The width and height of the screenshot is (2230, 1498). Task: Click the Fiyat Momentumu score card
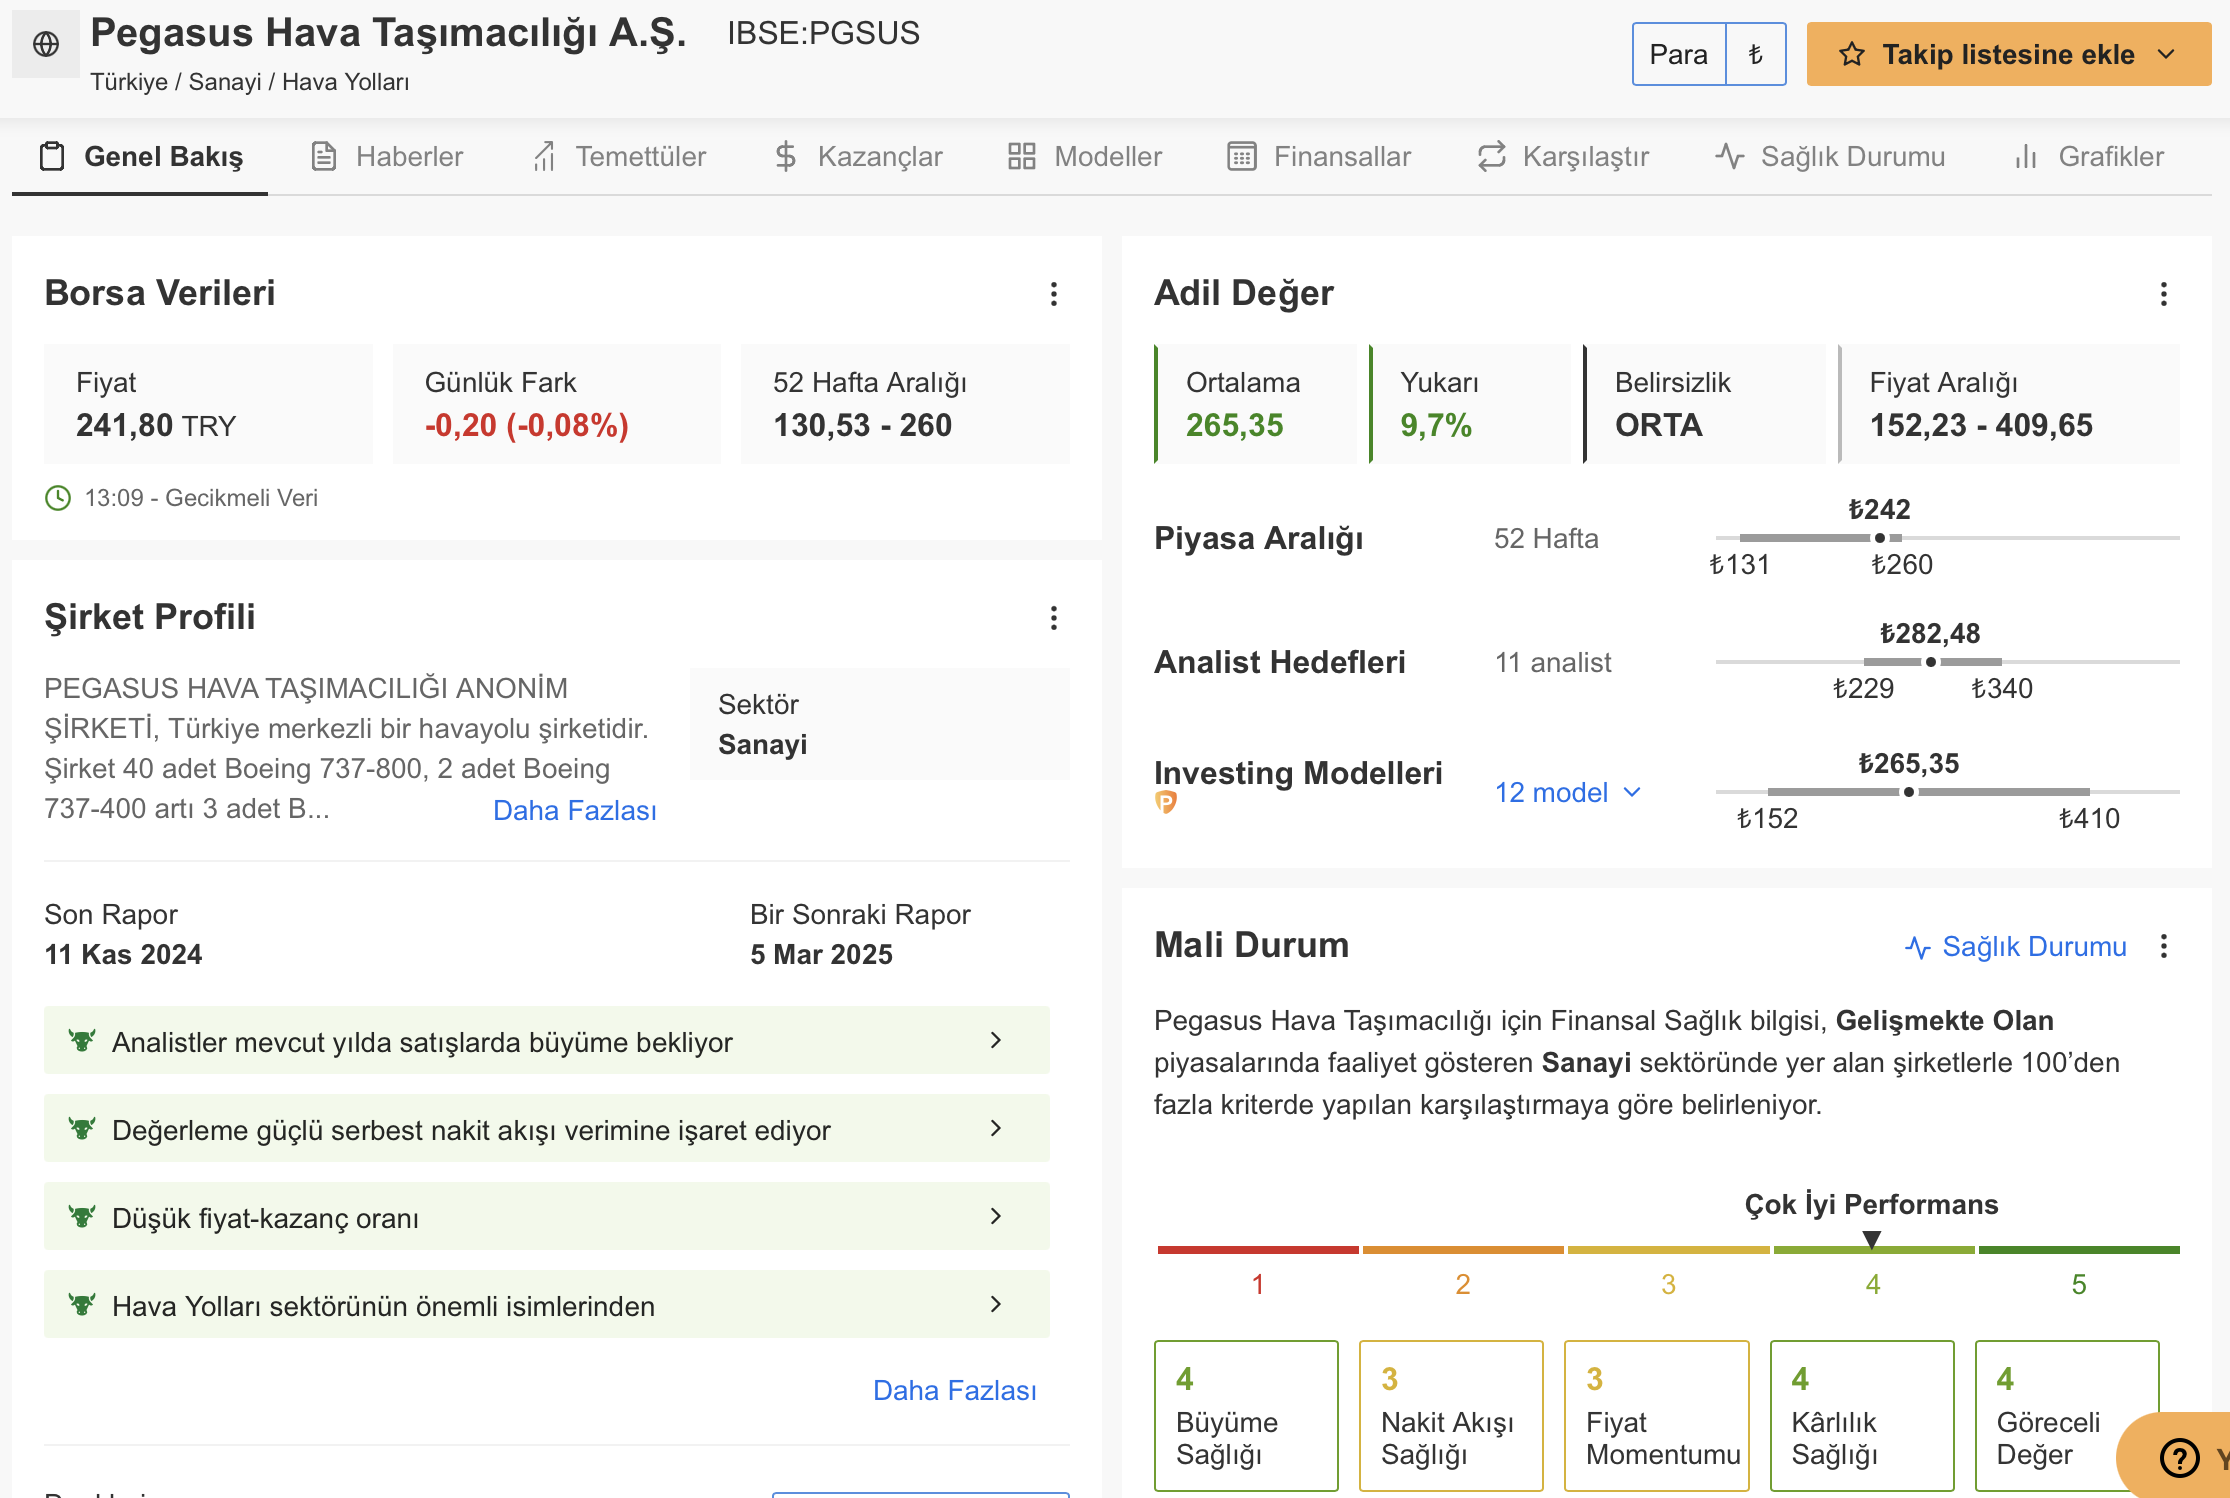click(1657, 1415)
